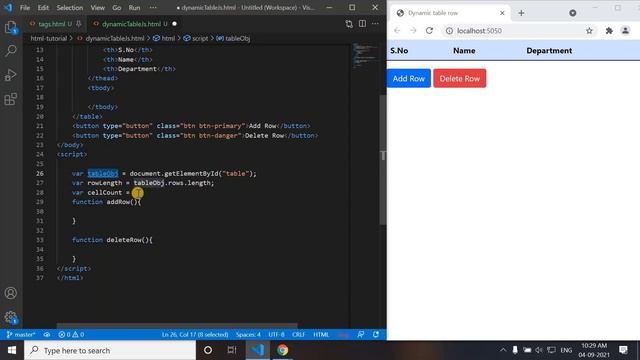This screenshot has height=360, width=640.
Task: Open the File menu
Action: [x=25, y=7]
